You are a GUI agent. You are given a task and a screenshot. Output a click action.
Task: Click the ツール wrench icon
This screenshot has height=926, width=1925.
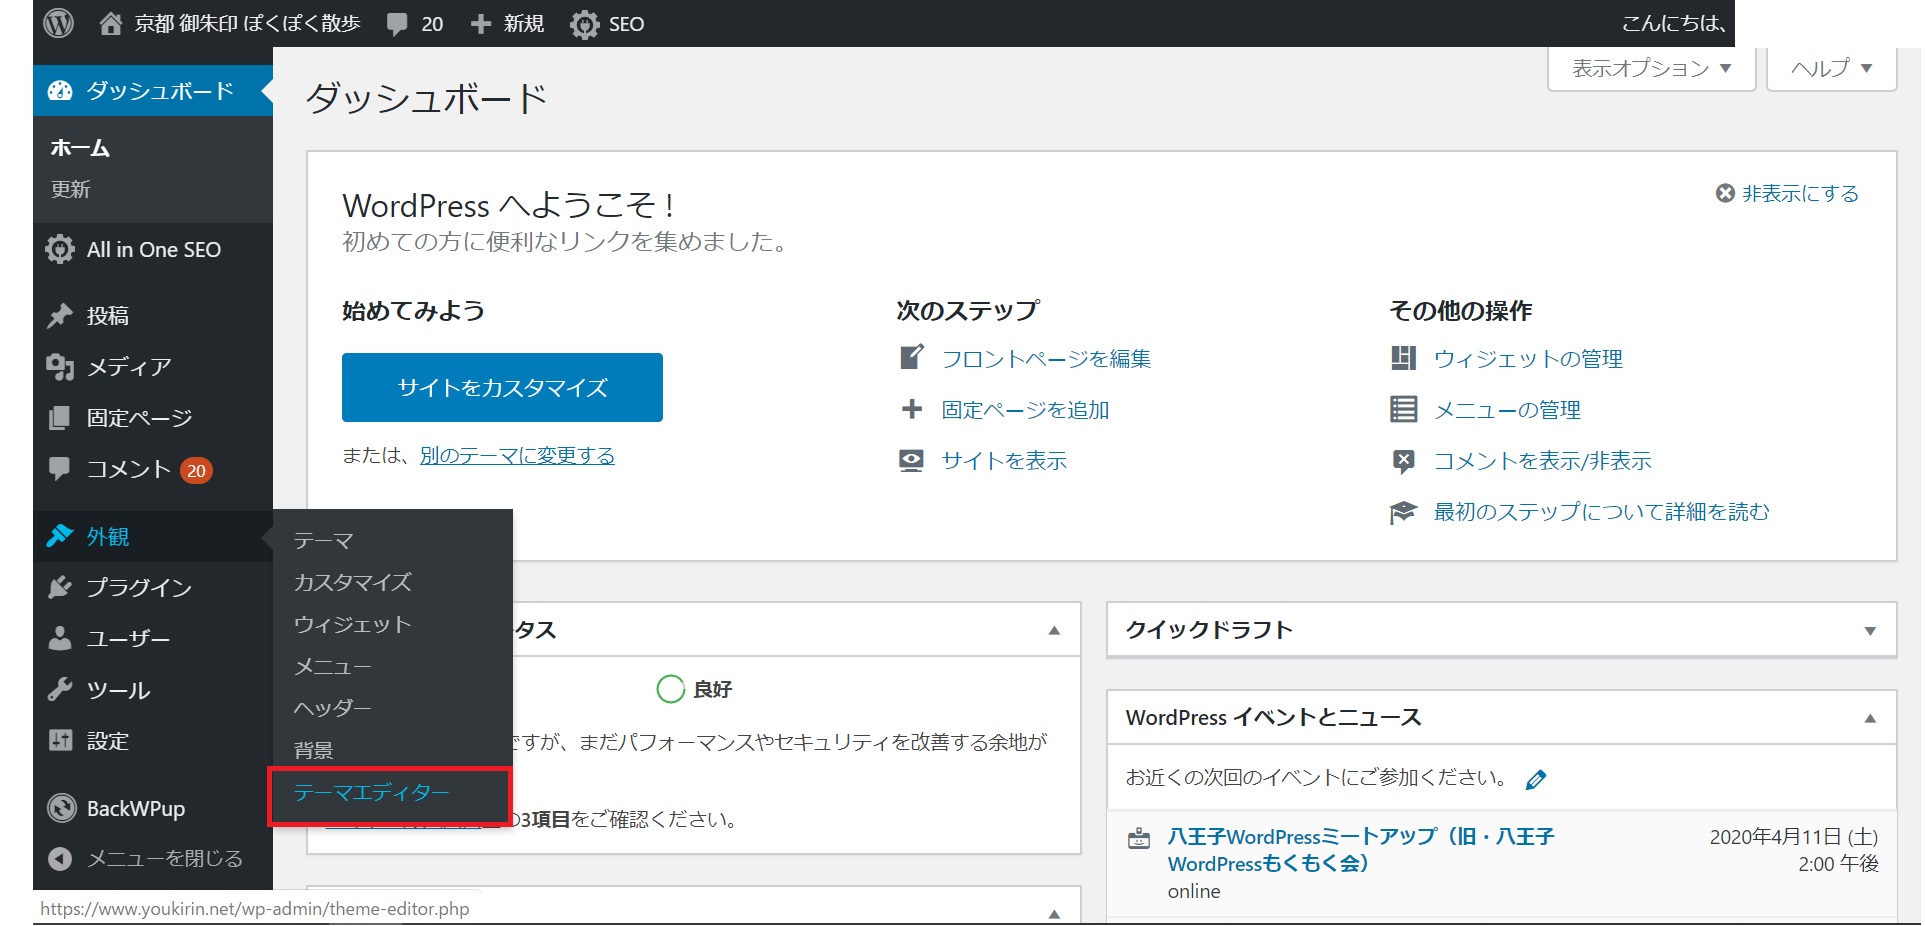[x=60, y=689]
